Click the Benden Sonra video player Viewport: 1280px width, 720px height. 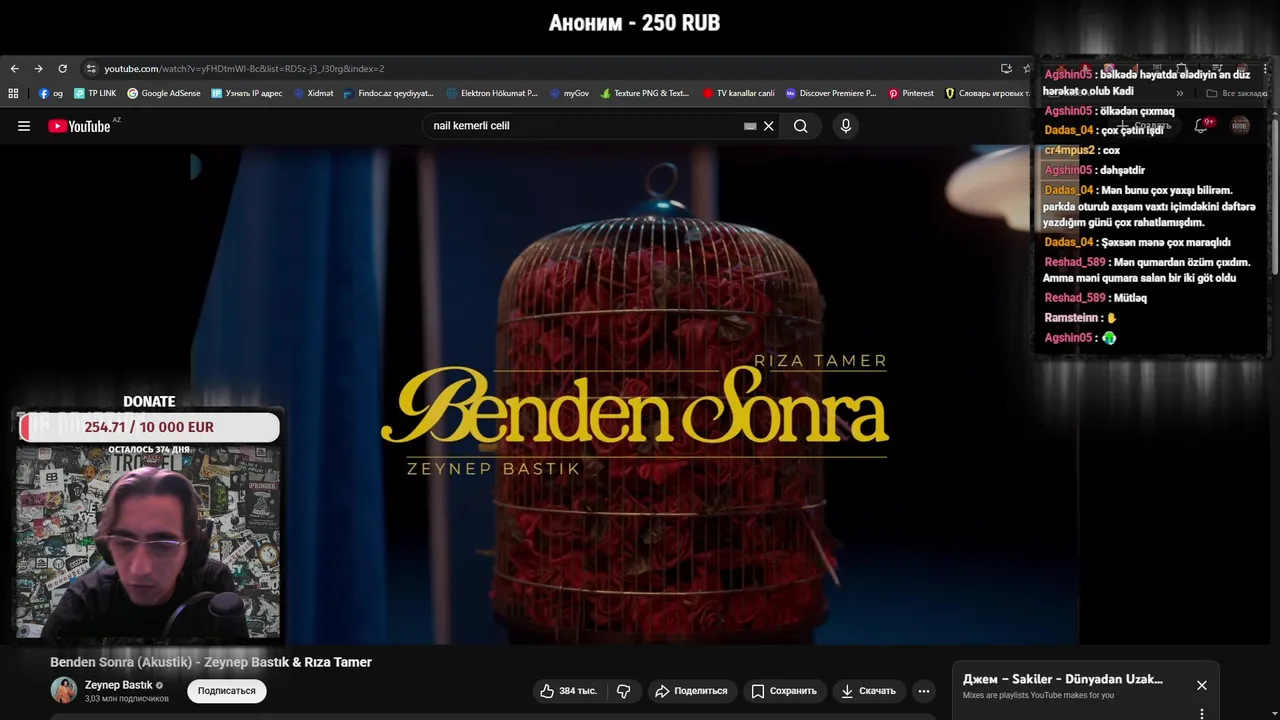[x=635, y=395]
